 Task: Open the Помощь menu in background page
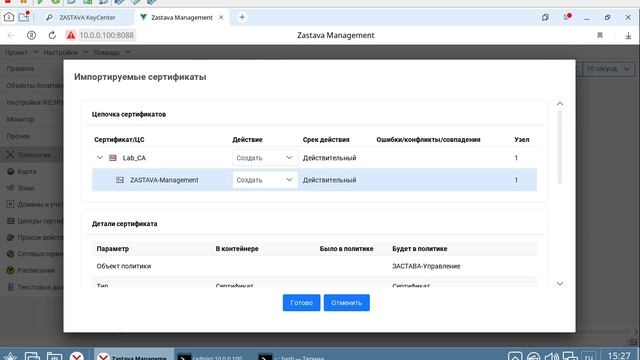pos(112,52)
